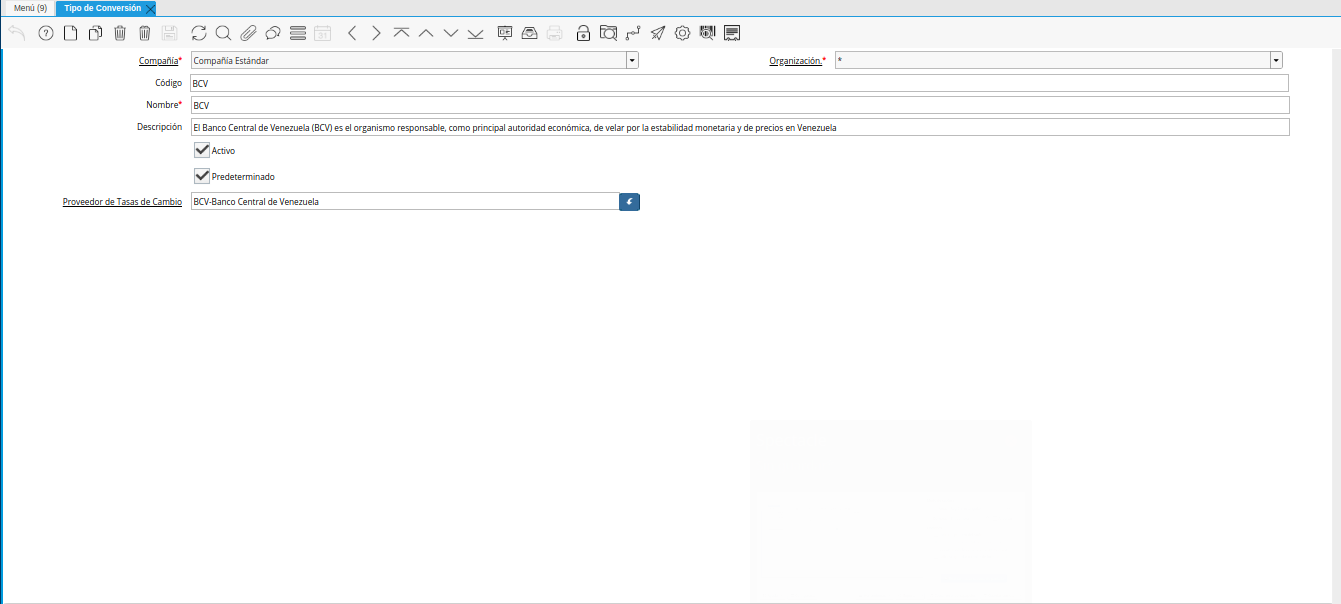This screenshot has height=604, width=1341.
Task: Expand the Organización dropdown arrow
Action: [1276, 60]
